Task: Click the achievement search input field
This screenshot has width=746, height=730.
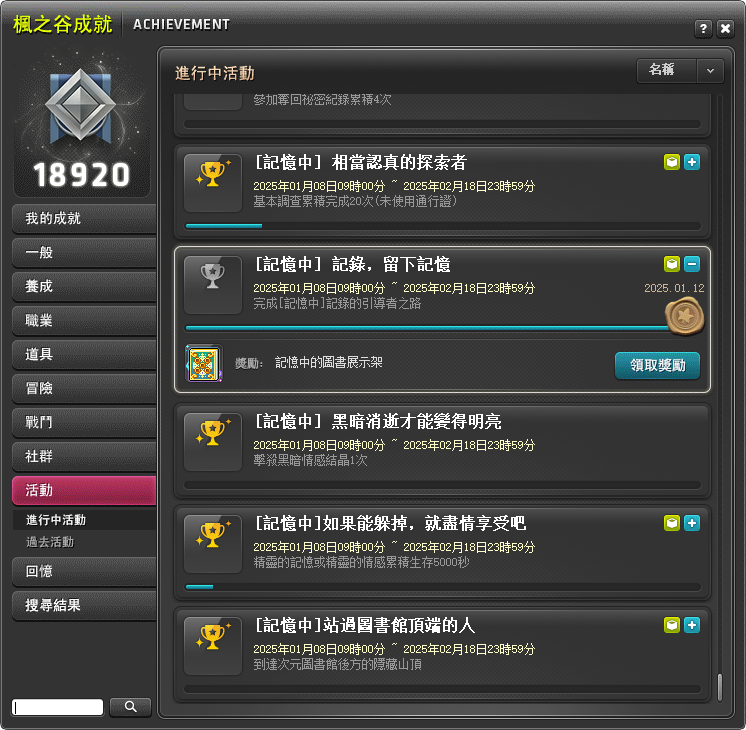Action: [58, 707]
